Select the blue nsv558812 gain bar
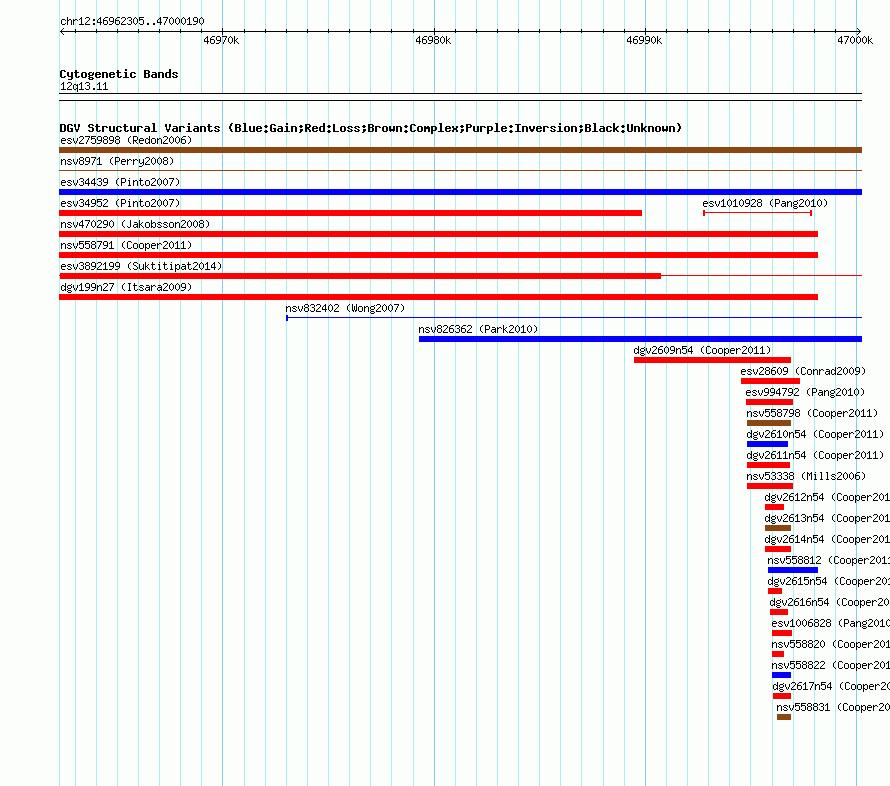The width and height of the screenshot is (890, 786). [x=793, y=570]
